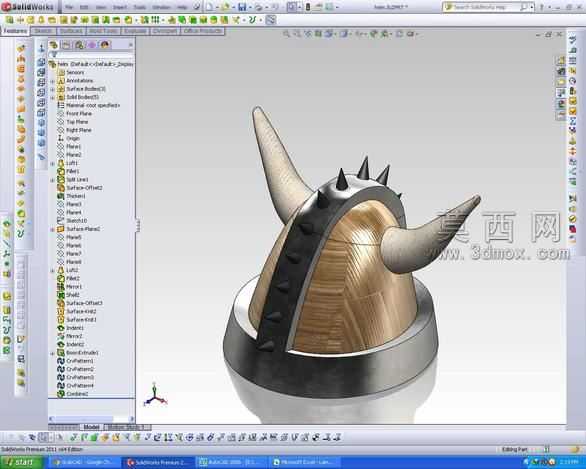Open the ConfigurationManager tab icon
Screen dimensions: 586x469
point(79,45)
